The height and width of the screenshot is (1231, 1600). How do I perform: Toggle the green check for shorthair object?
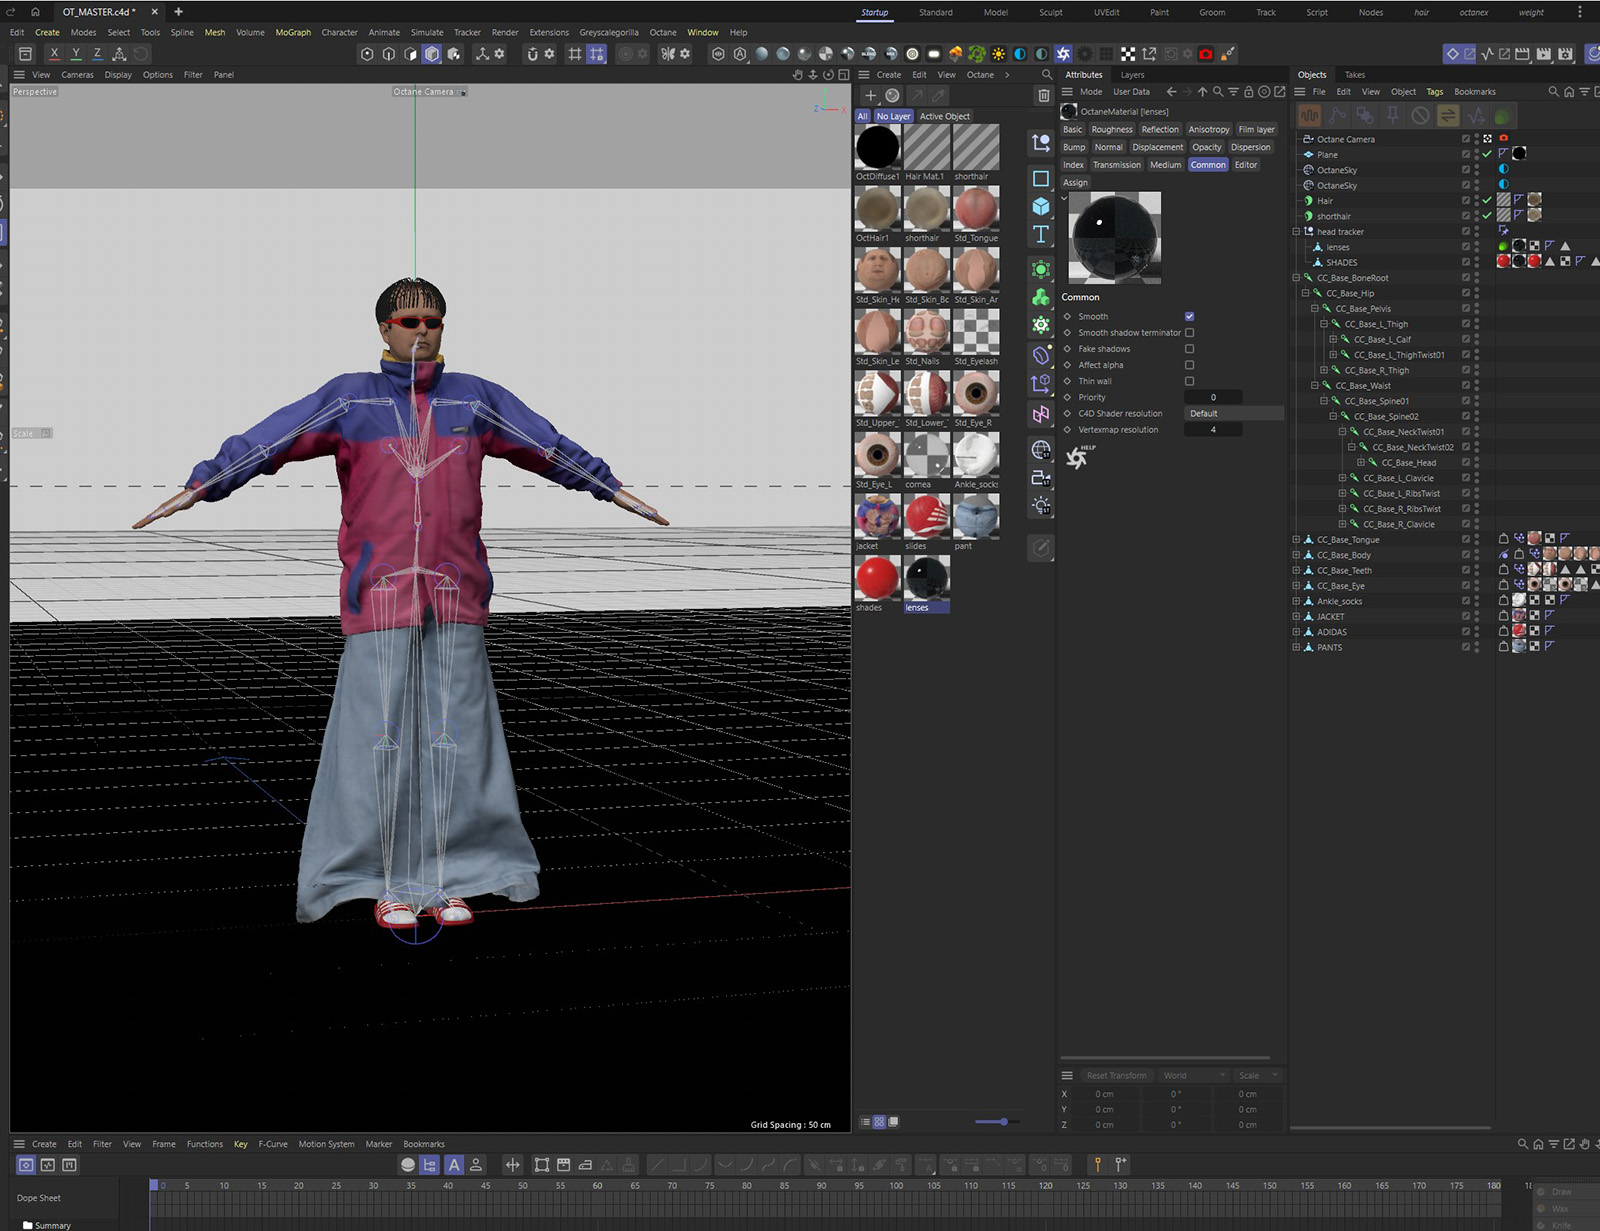(x=1487, y=216)
